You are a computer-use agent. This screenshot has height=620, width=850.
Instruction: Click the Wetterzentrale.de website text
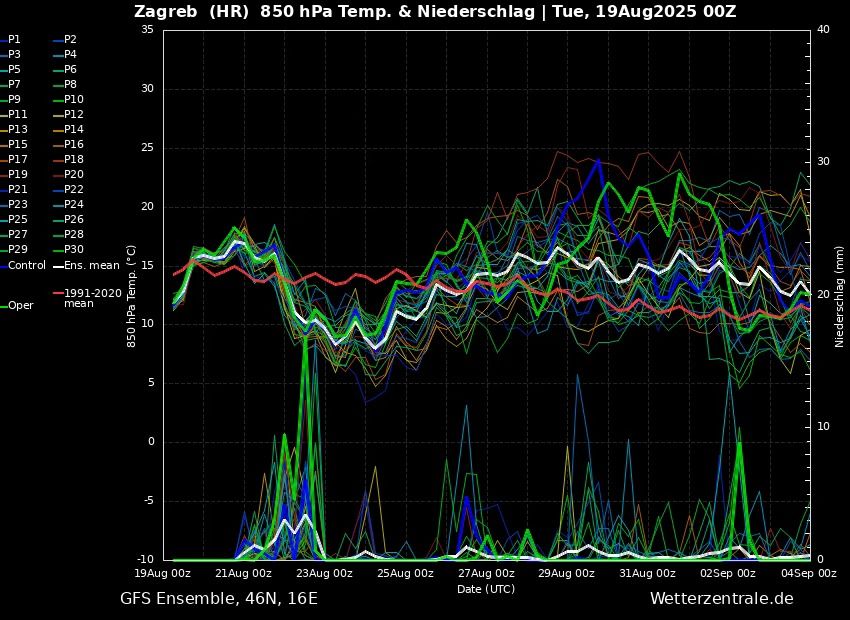click(x=721, y=599)
